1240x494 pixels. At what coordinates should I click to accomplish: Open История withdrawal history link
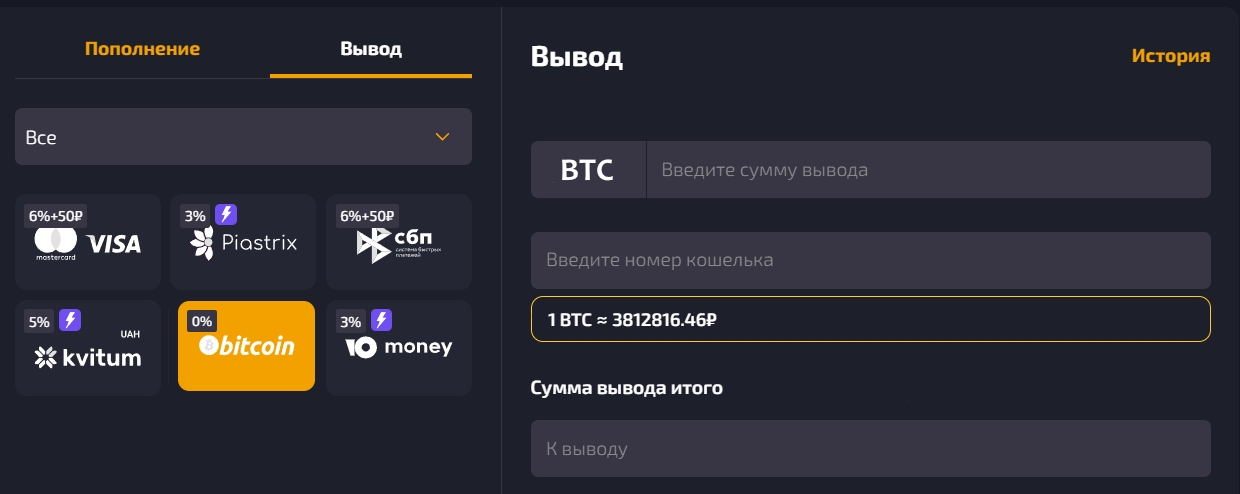coord(1170,56)
